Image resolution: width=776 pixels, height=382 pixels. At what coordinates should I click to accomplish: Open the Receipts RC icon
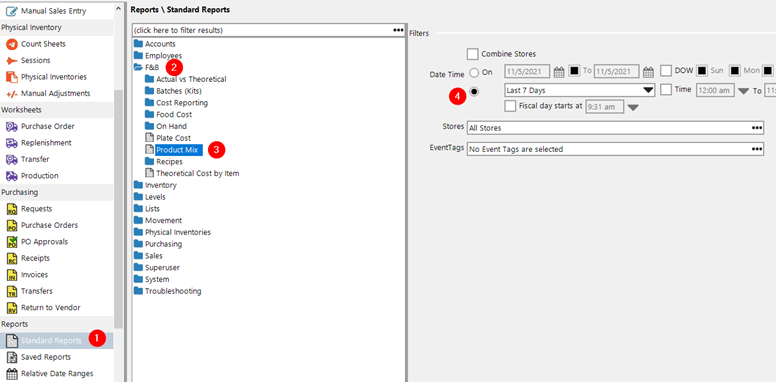[x=12, y=258]
